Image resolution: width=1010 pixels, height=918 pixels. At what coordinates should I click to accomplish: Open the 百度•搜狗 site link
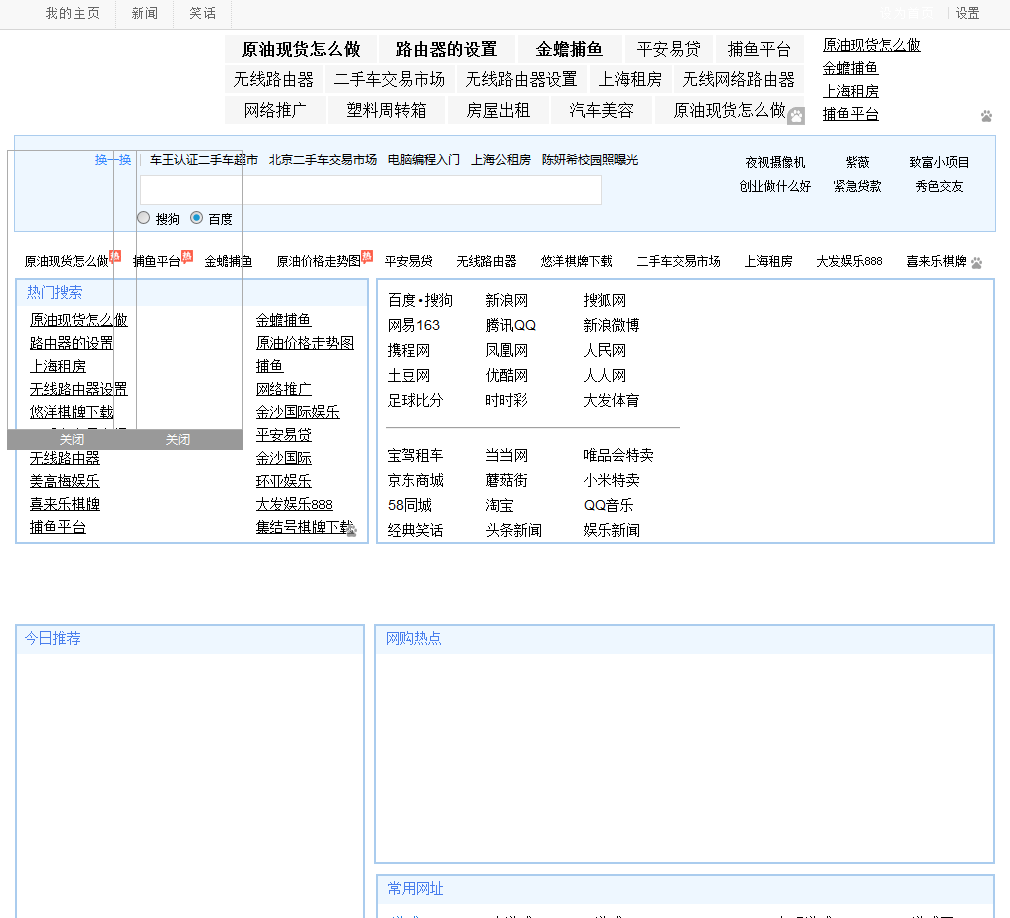click(420, 300)
